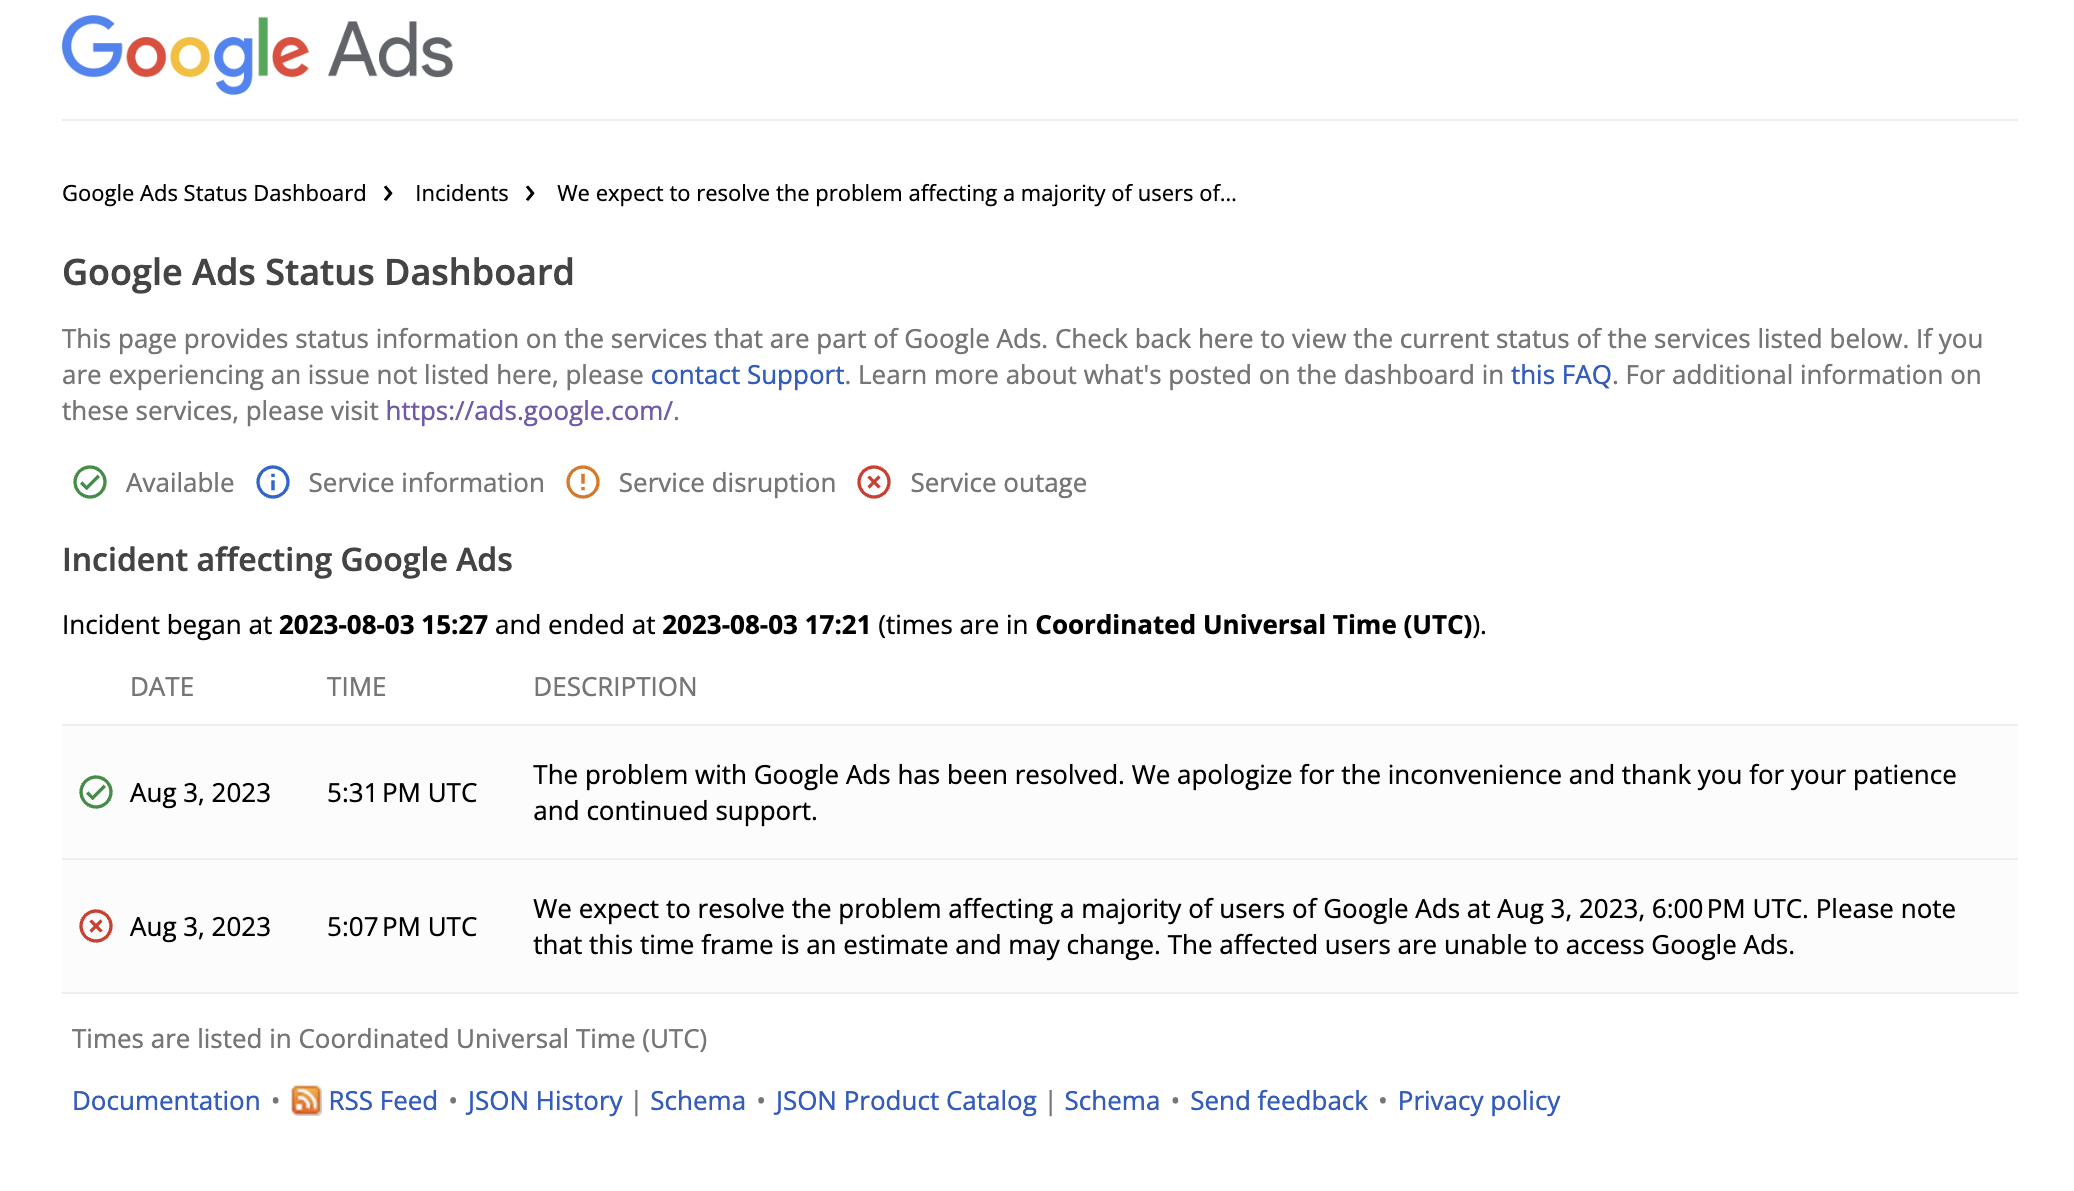Viewport: 2074px width, 1191px height.
Task: Click the Google Ads Status Dashboard breadcrumb
Action: [x=214, y=192]
